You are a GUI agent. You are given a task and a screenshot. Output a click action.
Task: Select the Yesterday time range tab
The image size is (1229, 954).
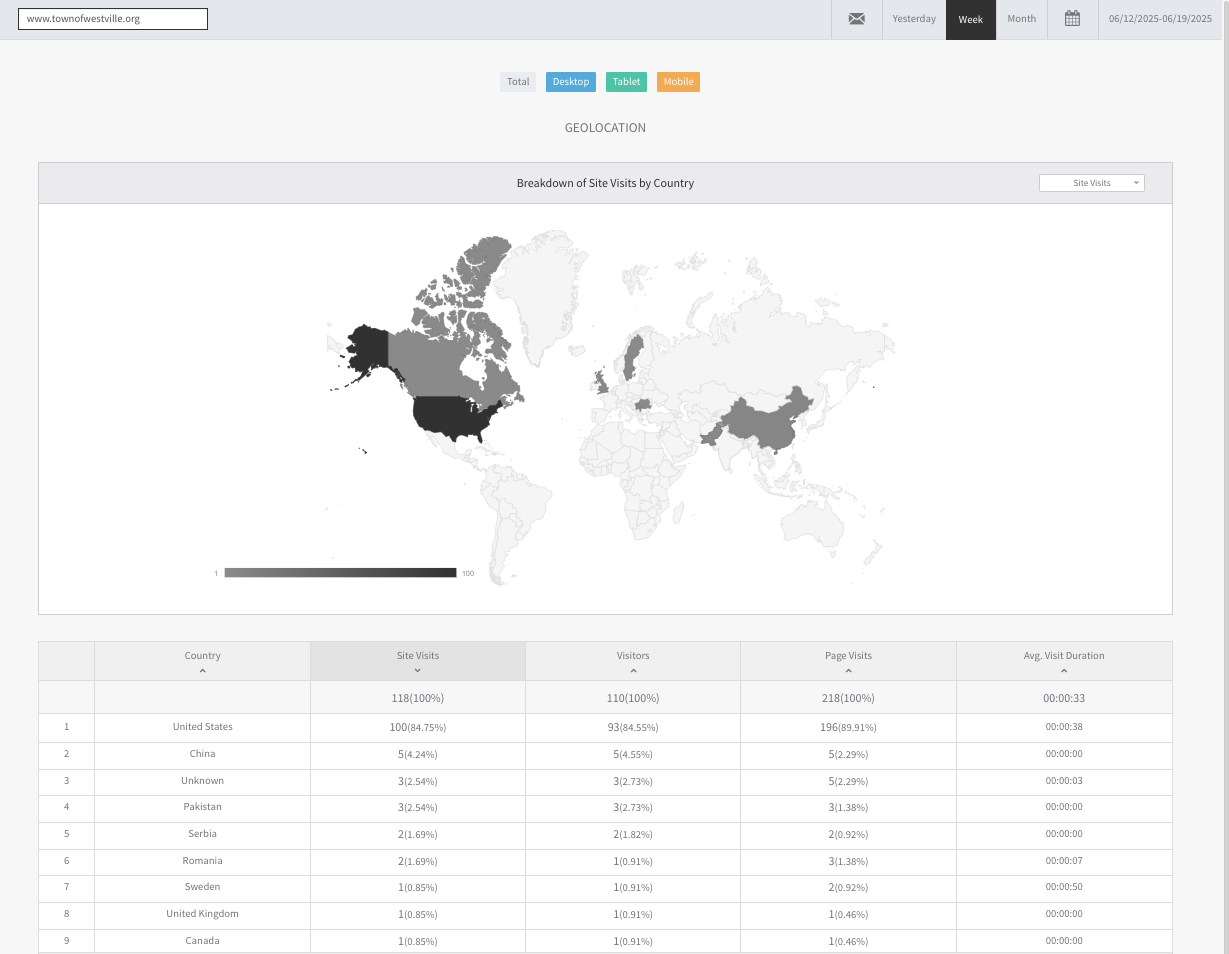(914, 19)
